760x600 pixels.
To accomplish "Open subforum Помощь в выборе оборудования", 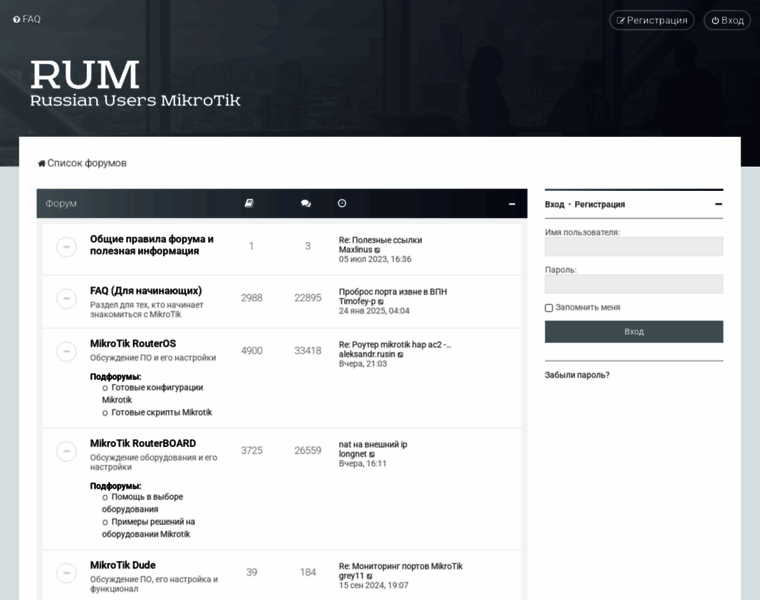I will click(142, 503).
